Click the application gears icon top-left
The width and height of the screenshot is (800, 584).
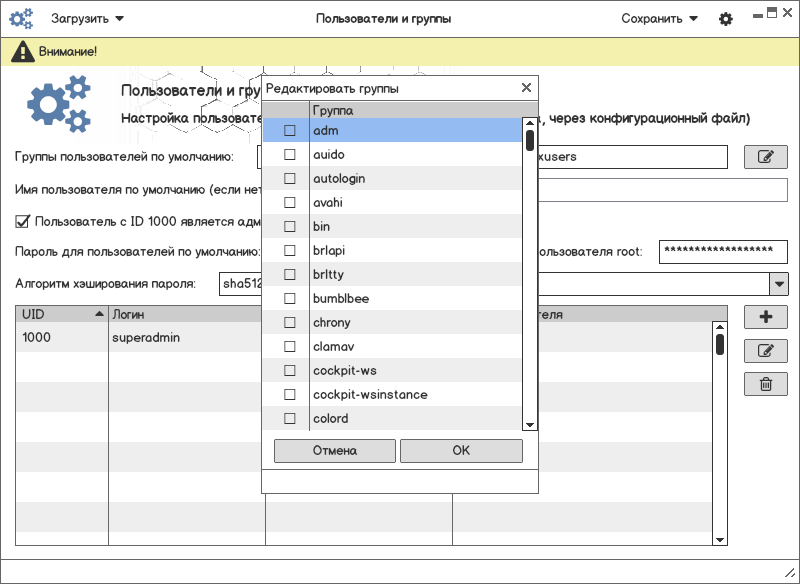[22, 19]
